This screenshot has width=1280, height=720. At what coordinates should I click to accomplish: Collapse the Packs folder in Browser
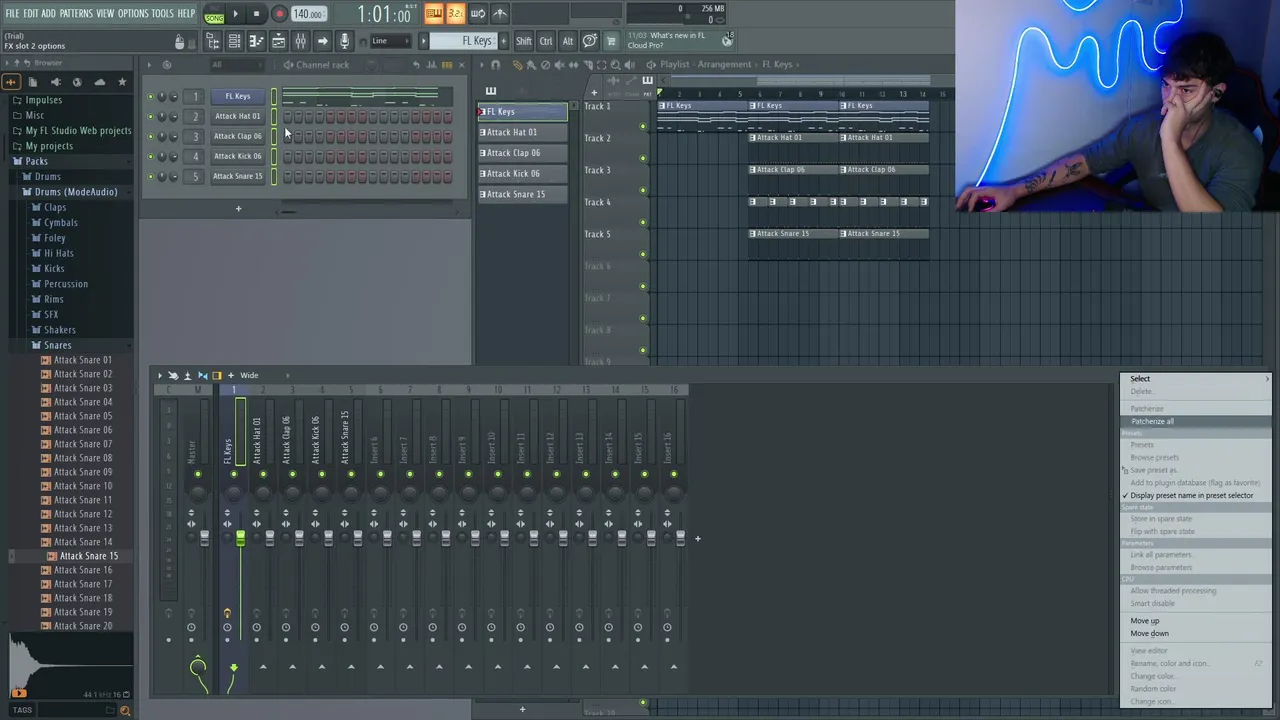tap(37, 161)
